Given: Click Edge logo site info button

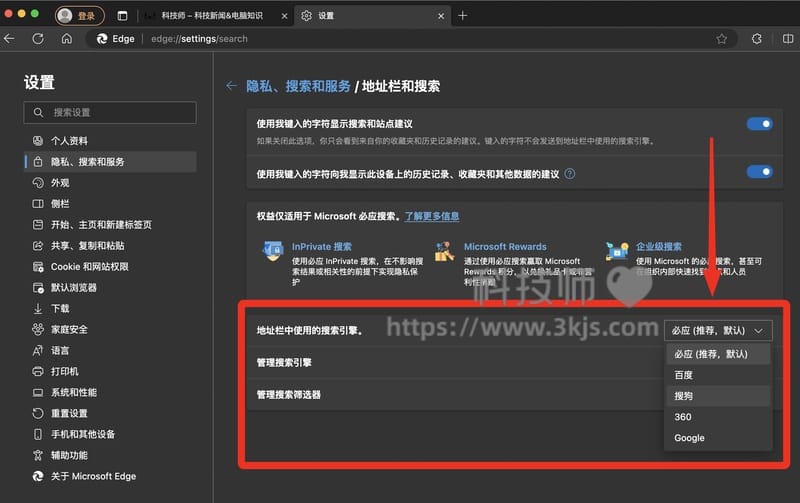Looking at the screenshot, I should tap(116, 39).
